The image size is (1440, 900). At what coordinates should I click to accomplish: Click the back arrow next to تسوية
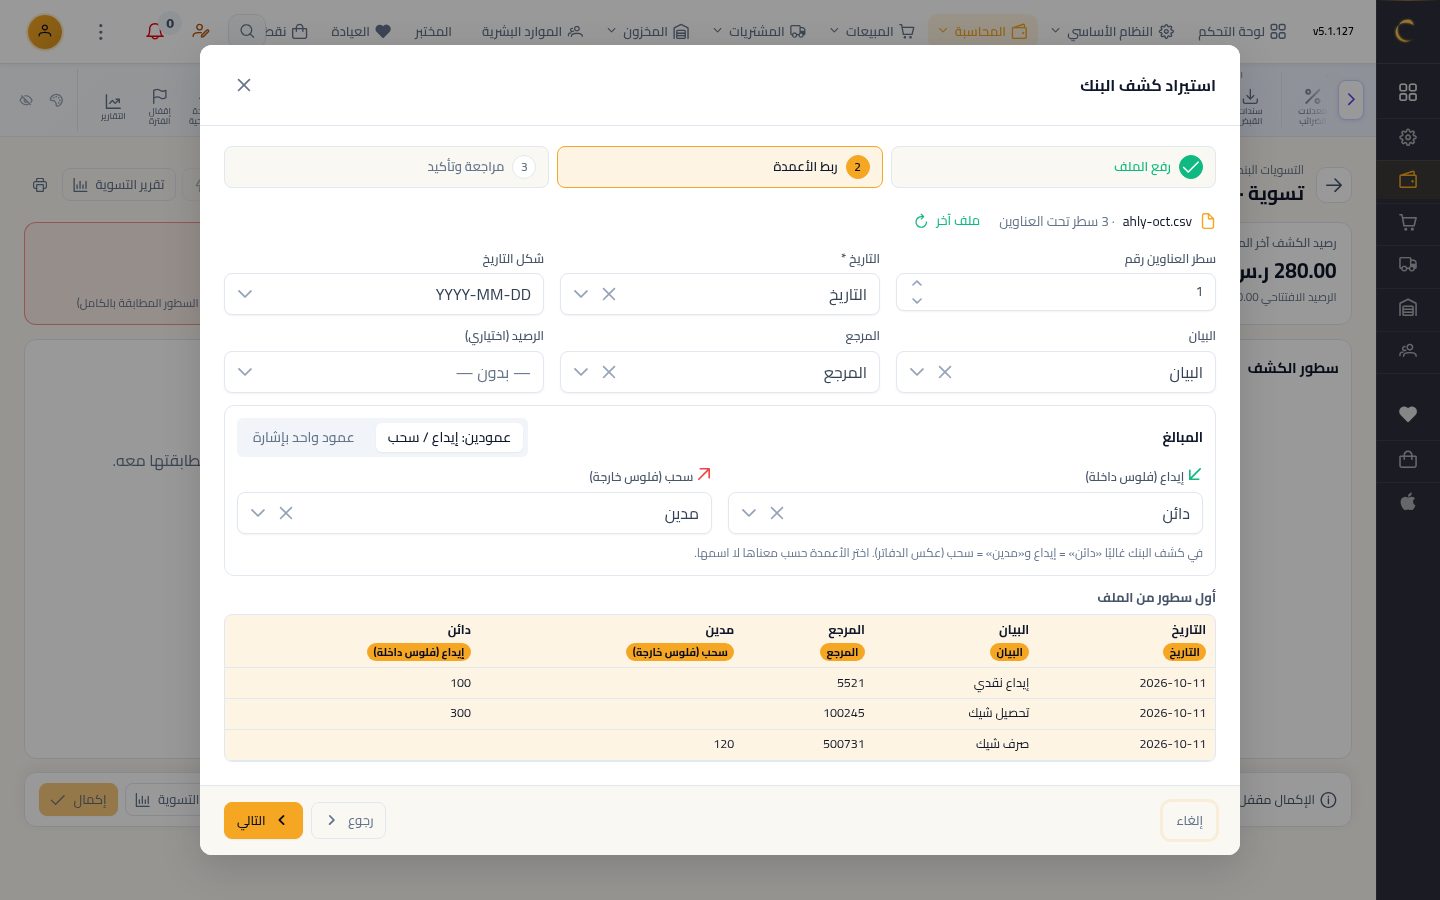coord(1334,185)
